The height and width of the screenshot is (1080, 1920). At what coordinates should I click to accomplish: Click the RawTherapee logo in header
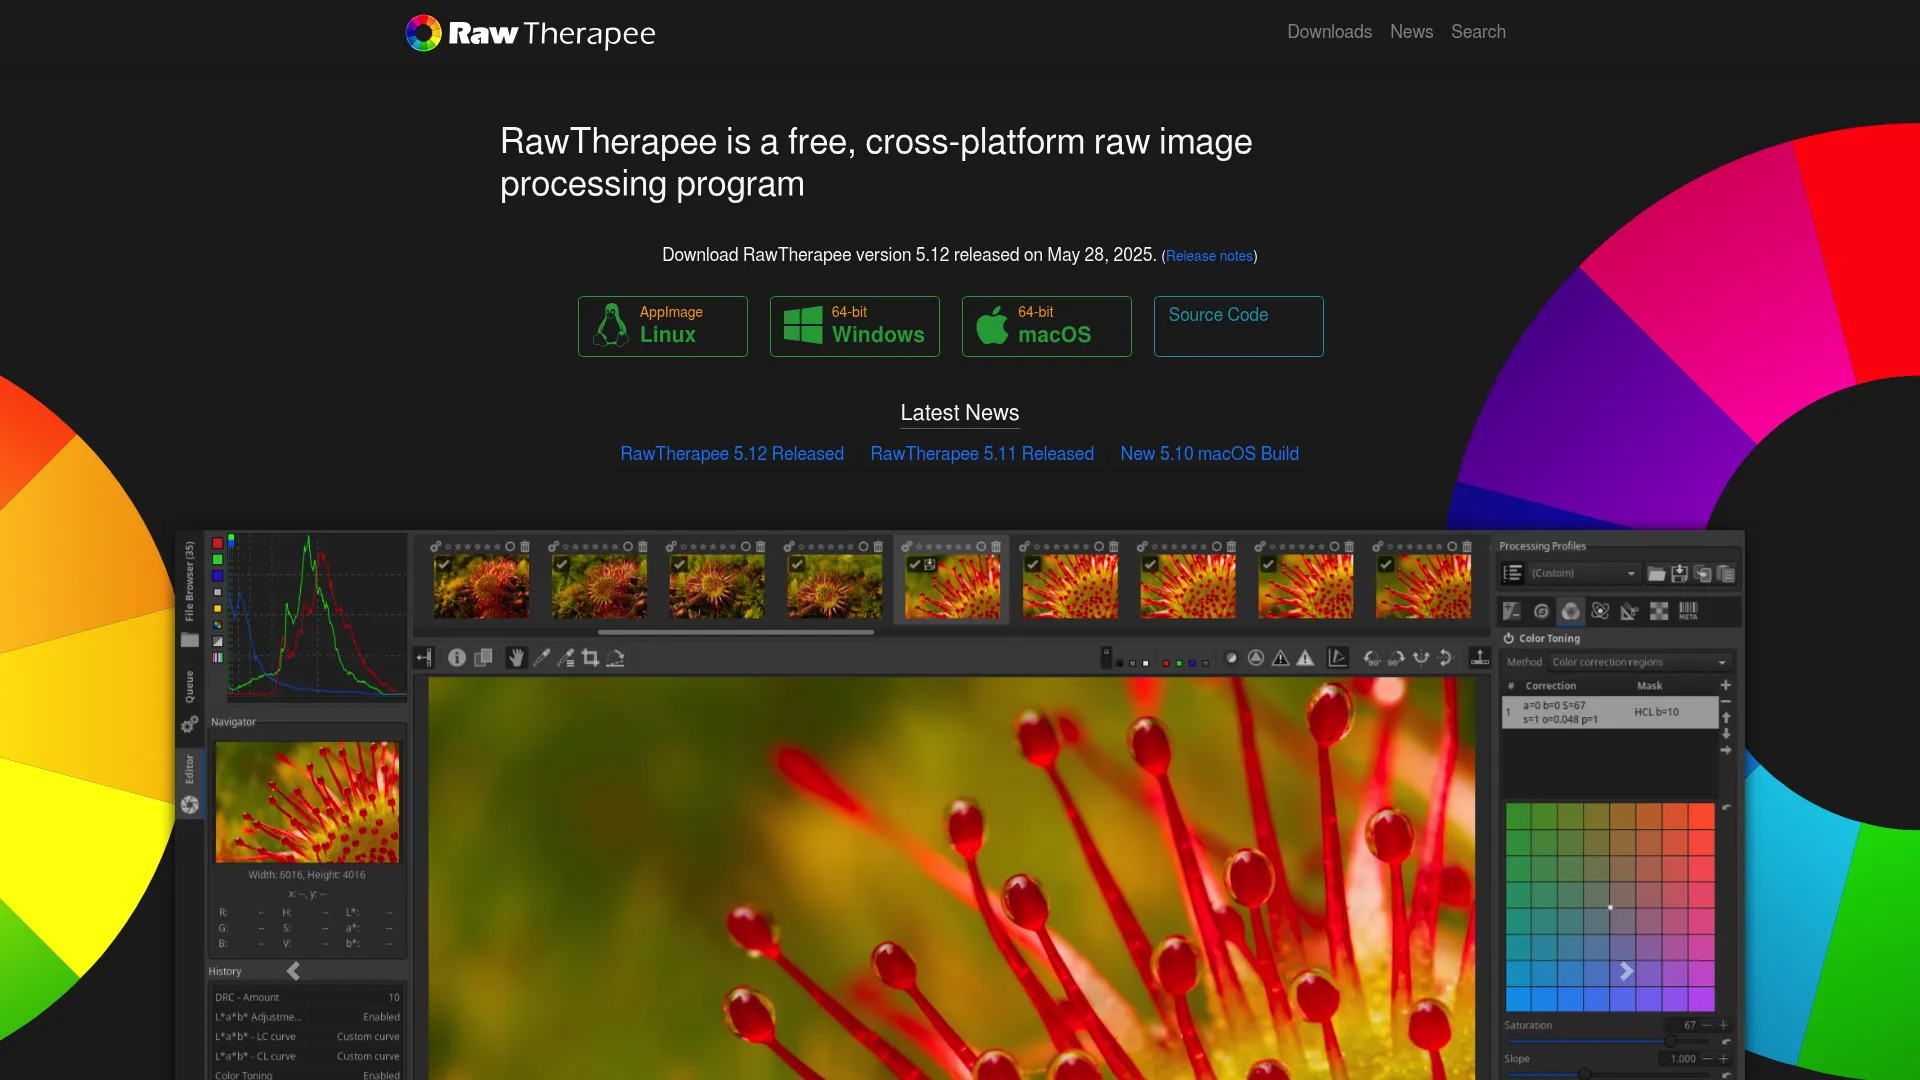coord(530,33)
